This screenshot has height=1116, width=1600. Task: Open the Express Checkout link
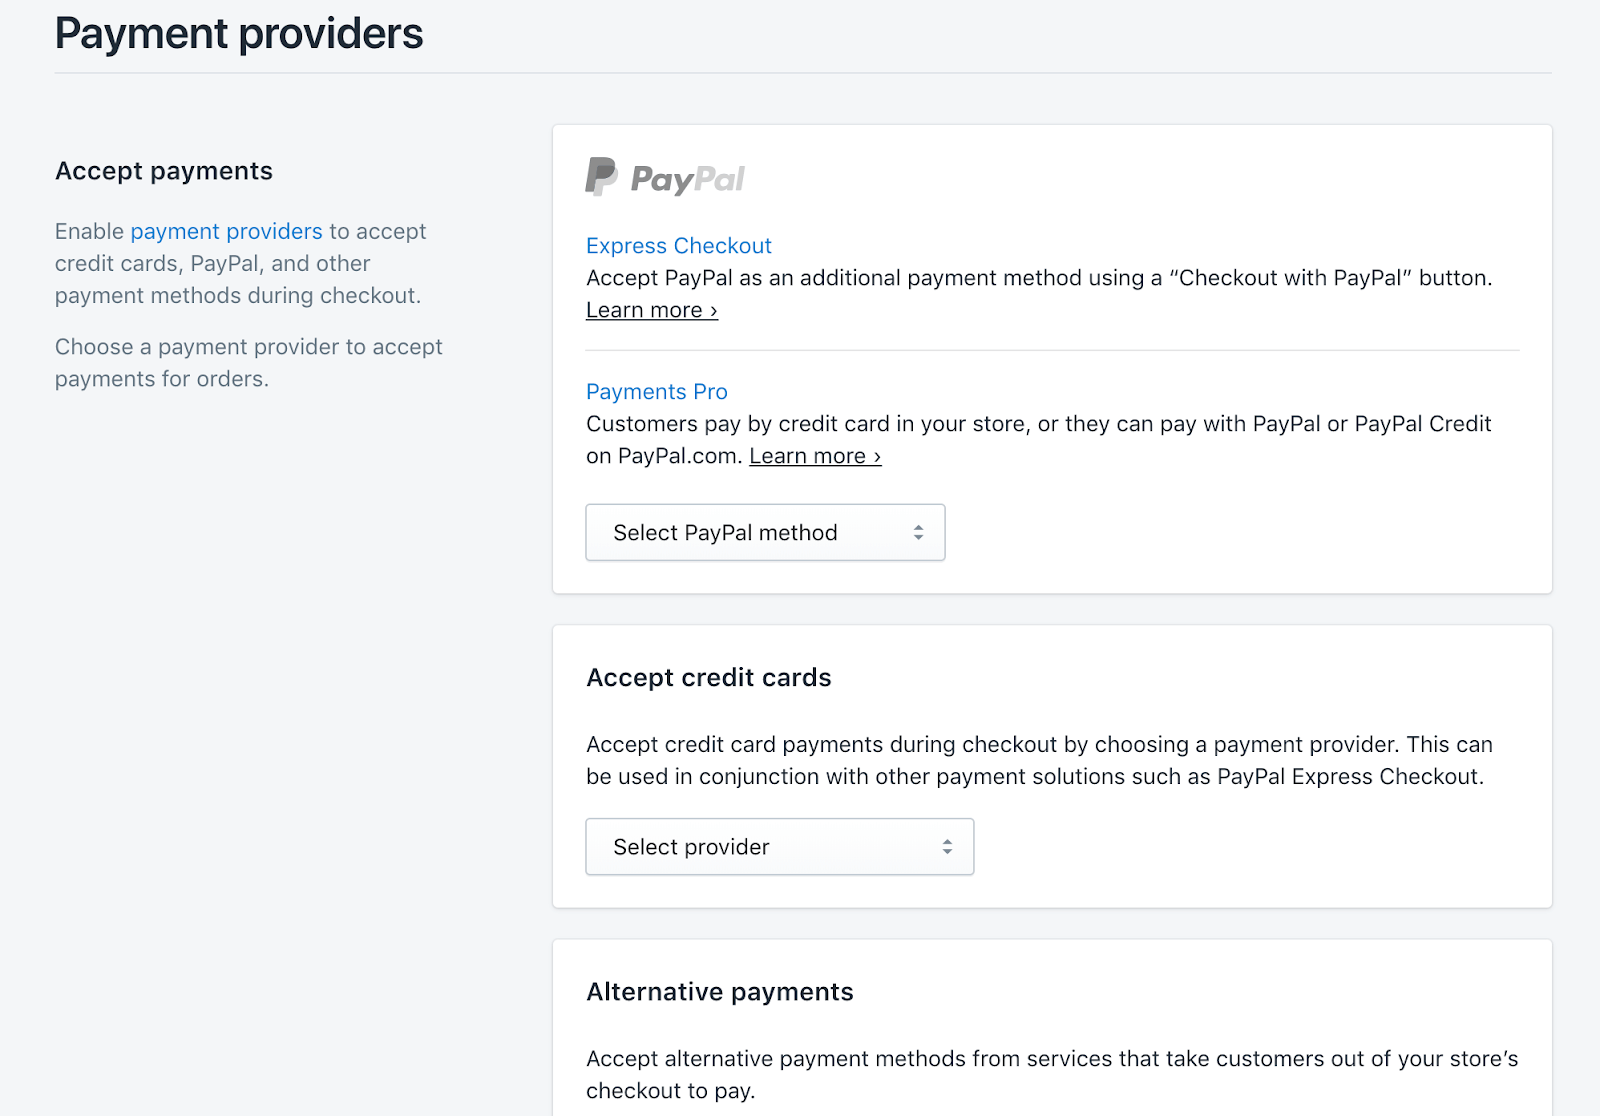pyautogui.click(x=678, y=246)
